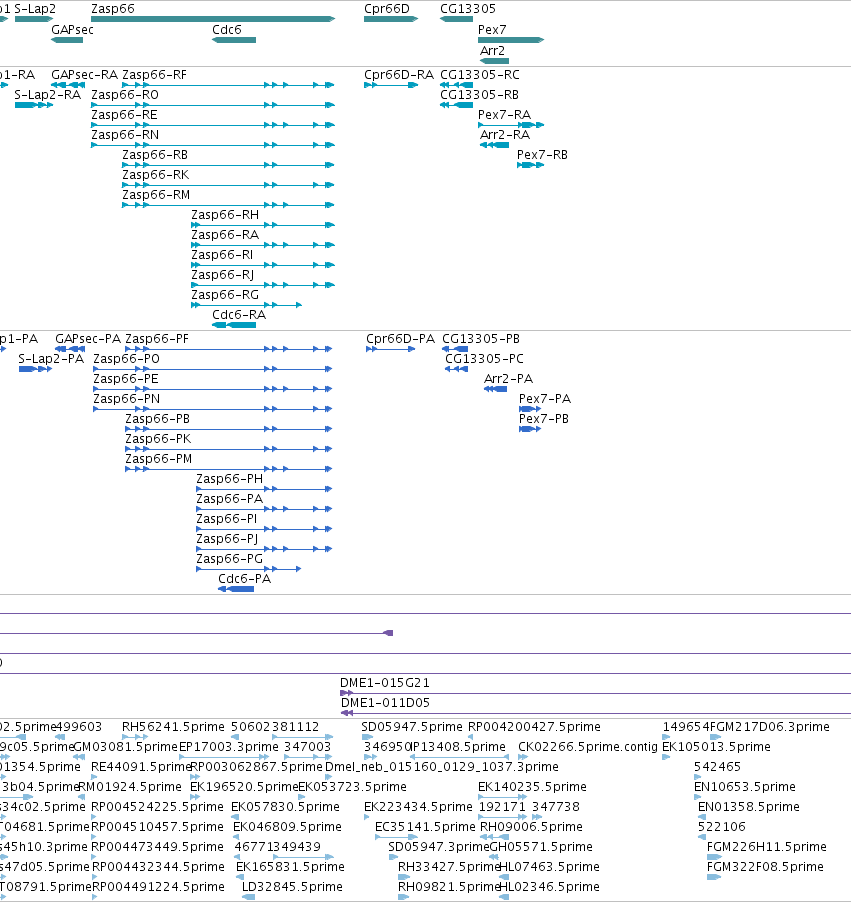This screenshot has height=902, width=851.
Task: Select the EK165831.5prime EST label
Action: coord(291,866)
